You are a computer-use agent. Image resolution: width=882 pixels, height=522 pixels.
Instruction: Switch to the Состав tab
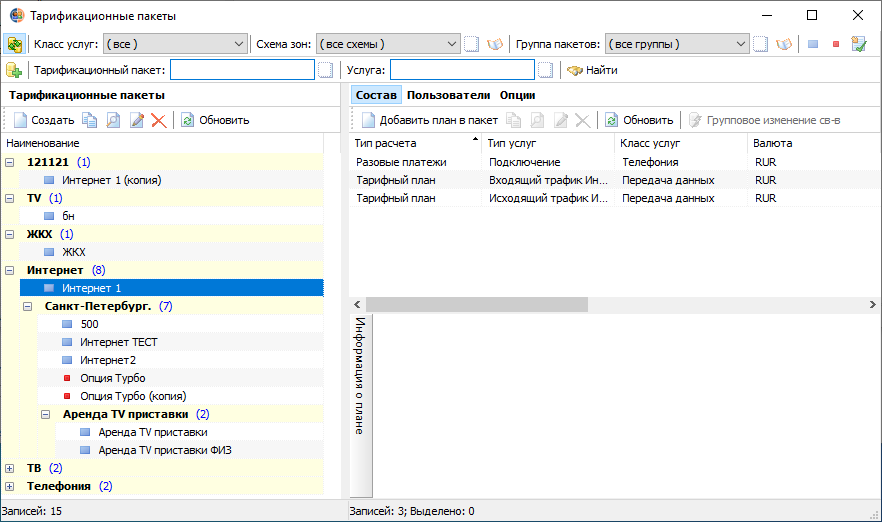376,95
